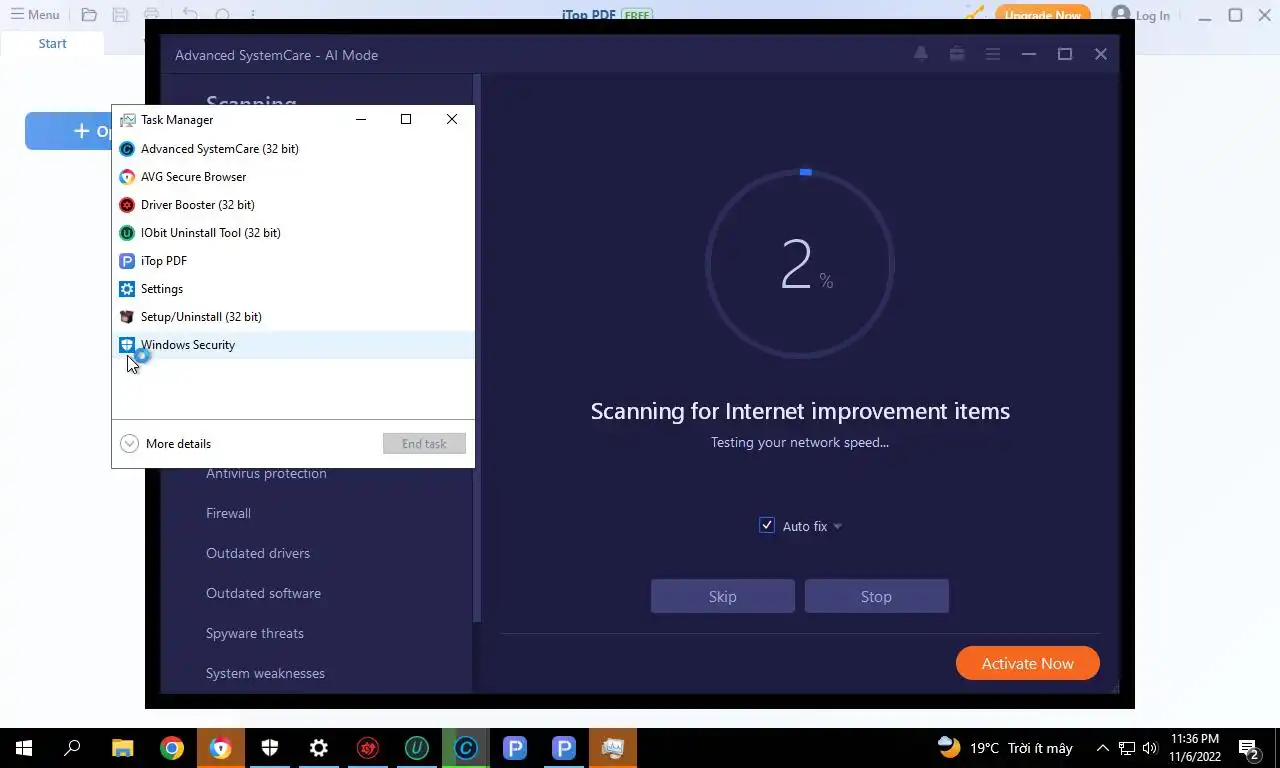Select Driver Booster (32 bit) process
Screen dimensions: 1280x768
click(x=293, y=205)
